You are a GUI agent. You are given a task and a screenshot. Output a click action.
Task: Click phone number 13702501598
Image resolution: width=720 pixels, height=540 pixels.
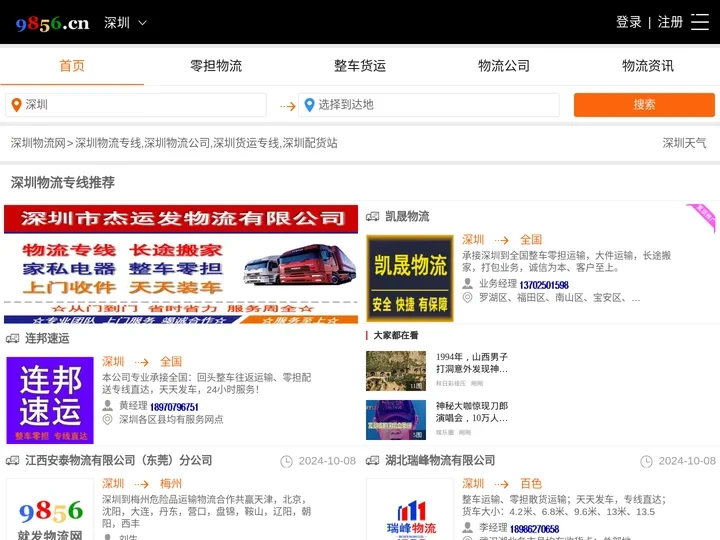point(544,285)
